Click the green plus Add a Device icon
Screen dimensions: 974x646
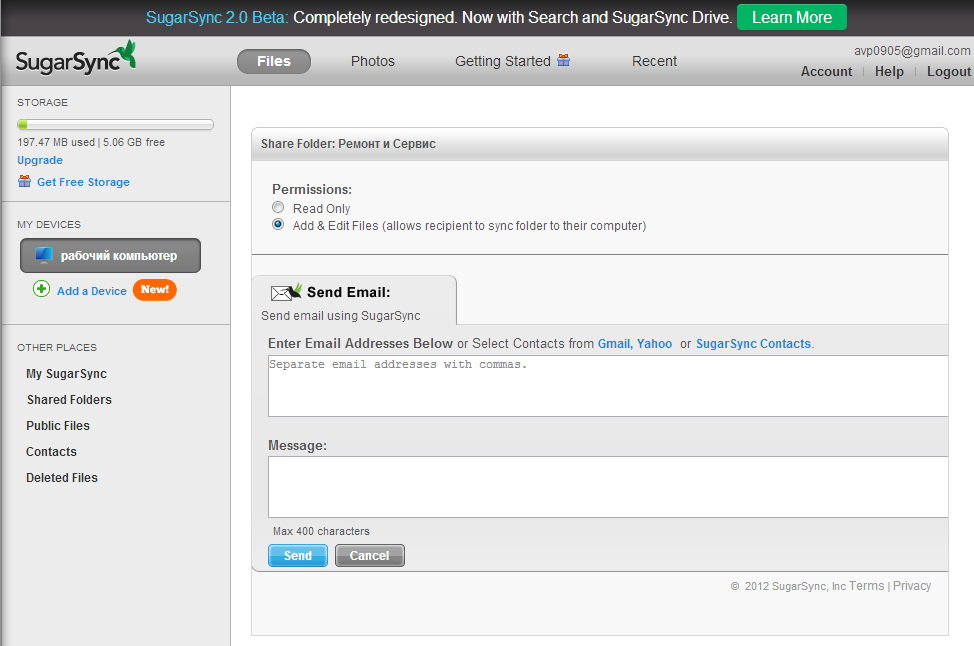[42, 289]
